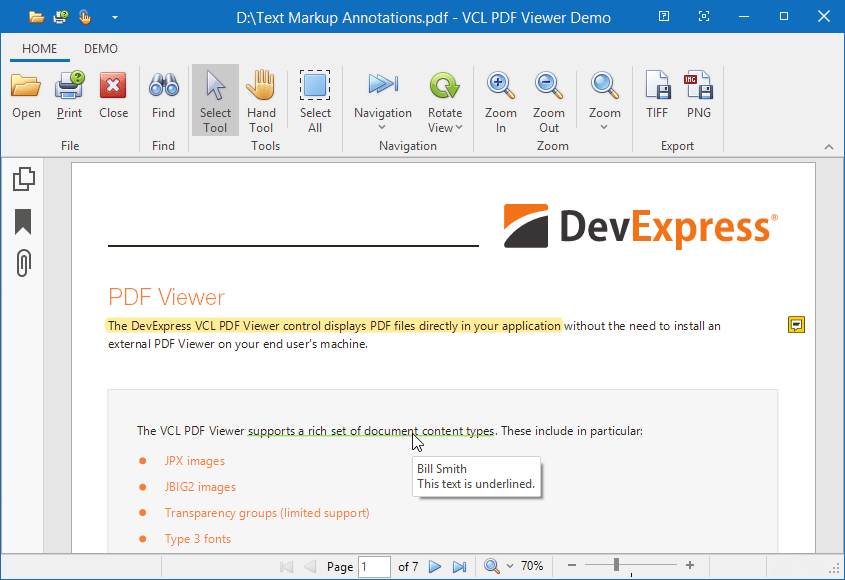Click the Zoom Out magnifier

pos(549,100)
